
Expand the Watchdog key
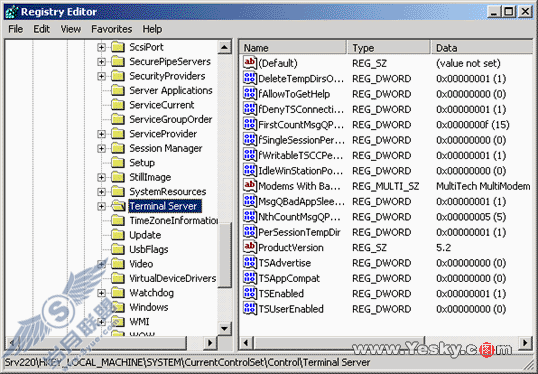tap(101, 293)
